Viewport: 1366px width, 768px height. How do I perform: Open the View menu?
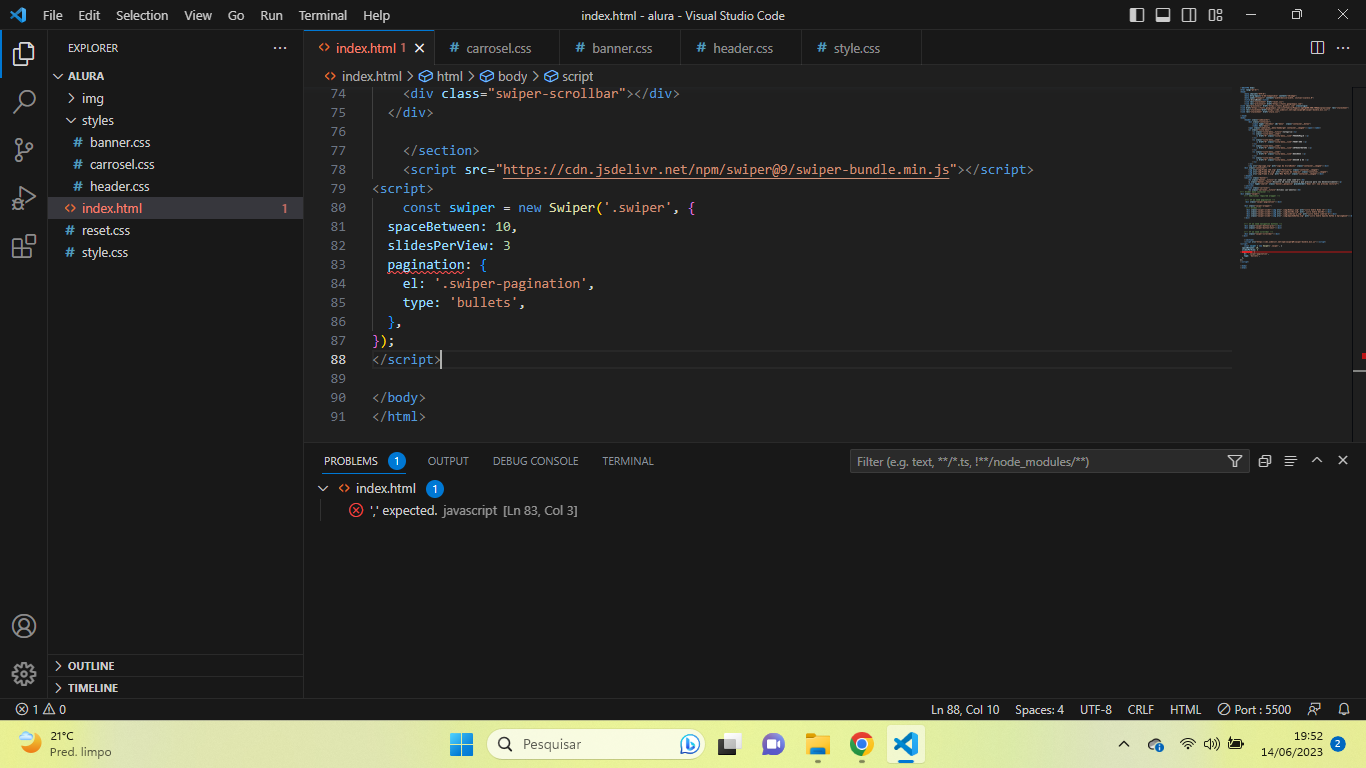coord(198,15)
